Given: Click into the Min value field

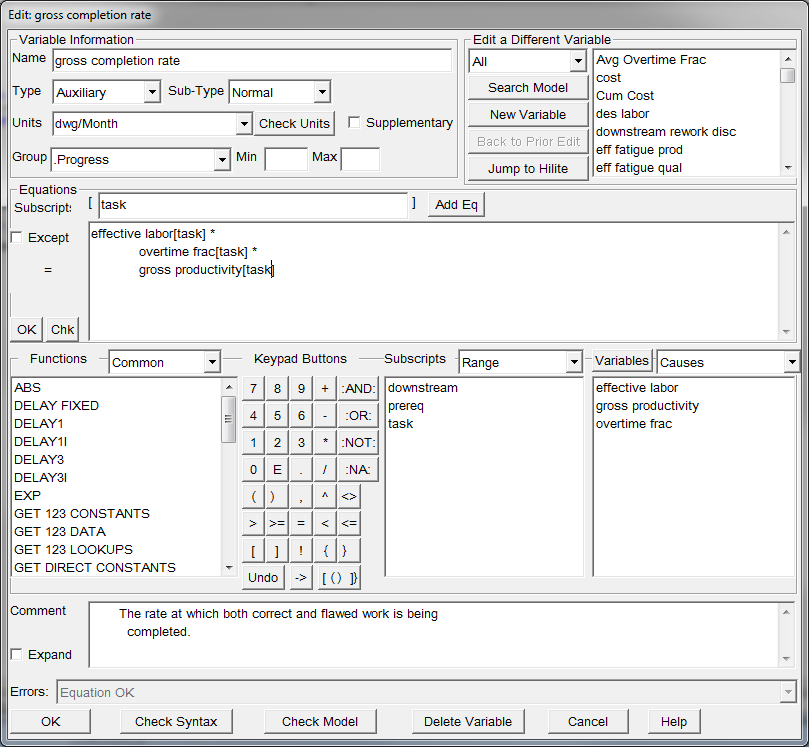Looking at the screenshot, I should tap(285, 159).
